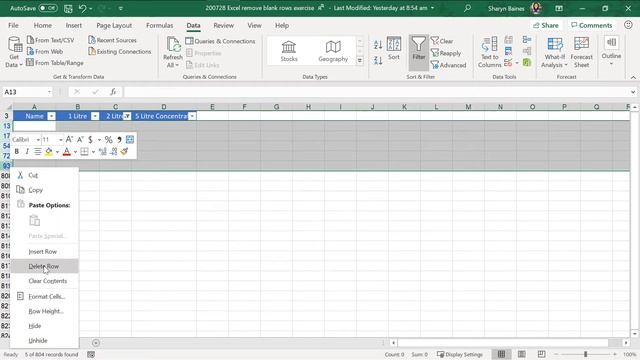640x360 pixels.
Task: Apply font color from mini toolbar
Action: 67,152
